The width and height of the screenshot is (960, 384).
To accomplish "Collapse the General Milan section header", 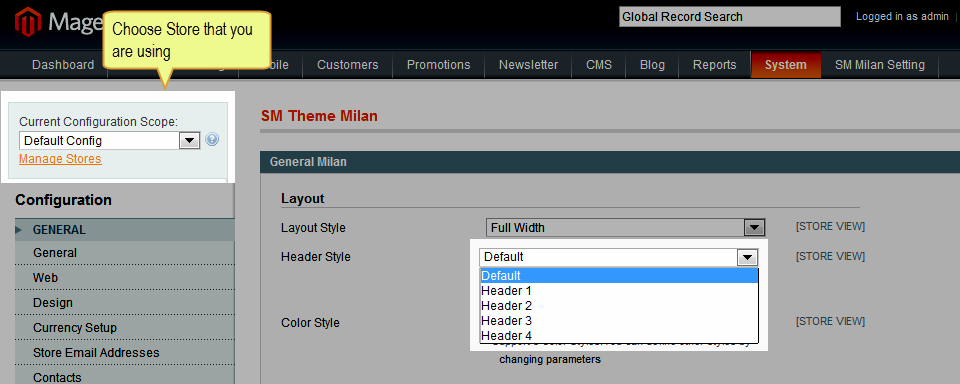I will (x=610, y=162).
